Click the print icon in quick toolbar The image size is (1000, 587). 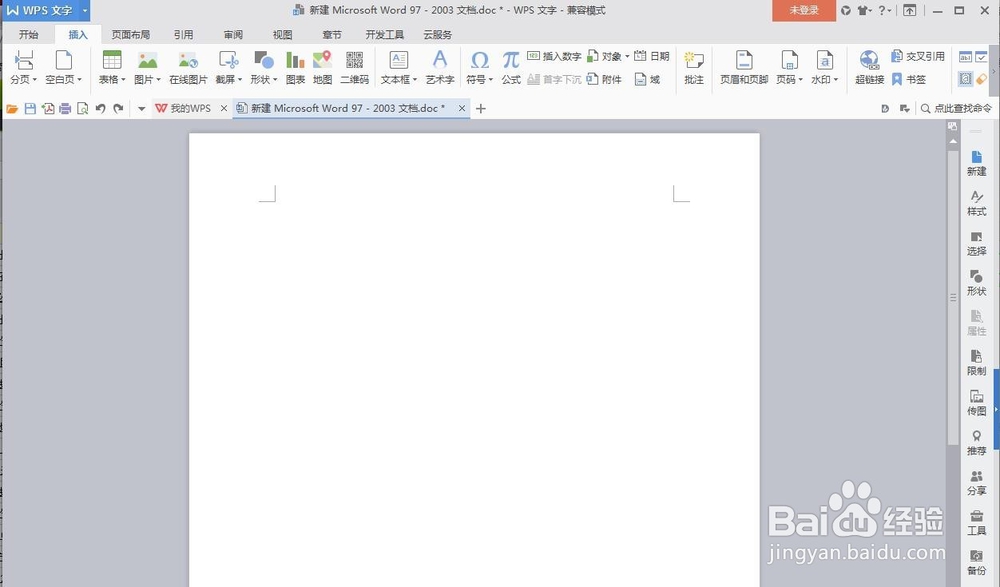click(x=65, y=108)
